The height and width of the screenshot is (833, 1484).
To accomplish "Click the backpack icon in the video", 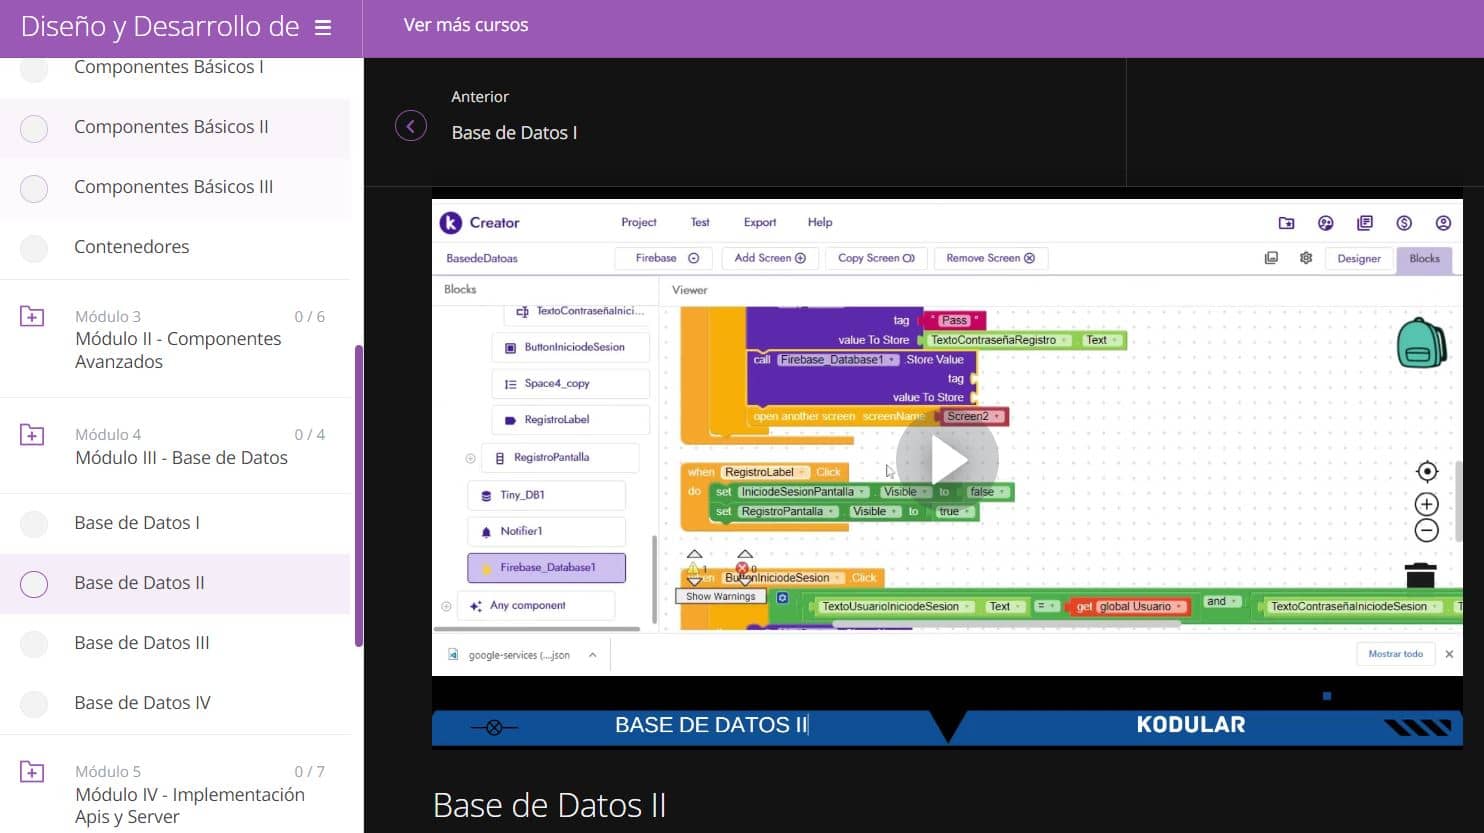I will (x=1421, y=343).
